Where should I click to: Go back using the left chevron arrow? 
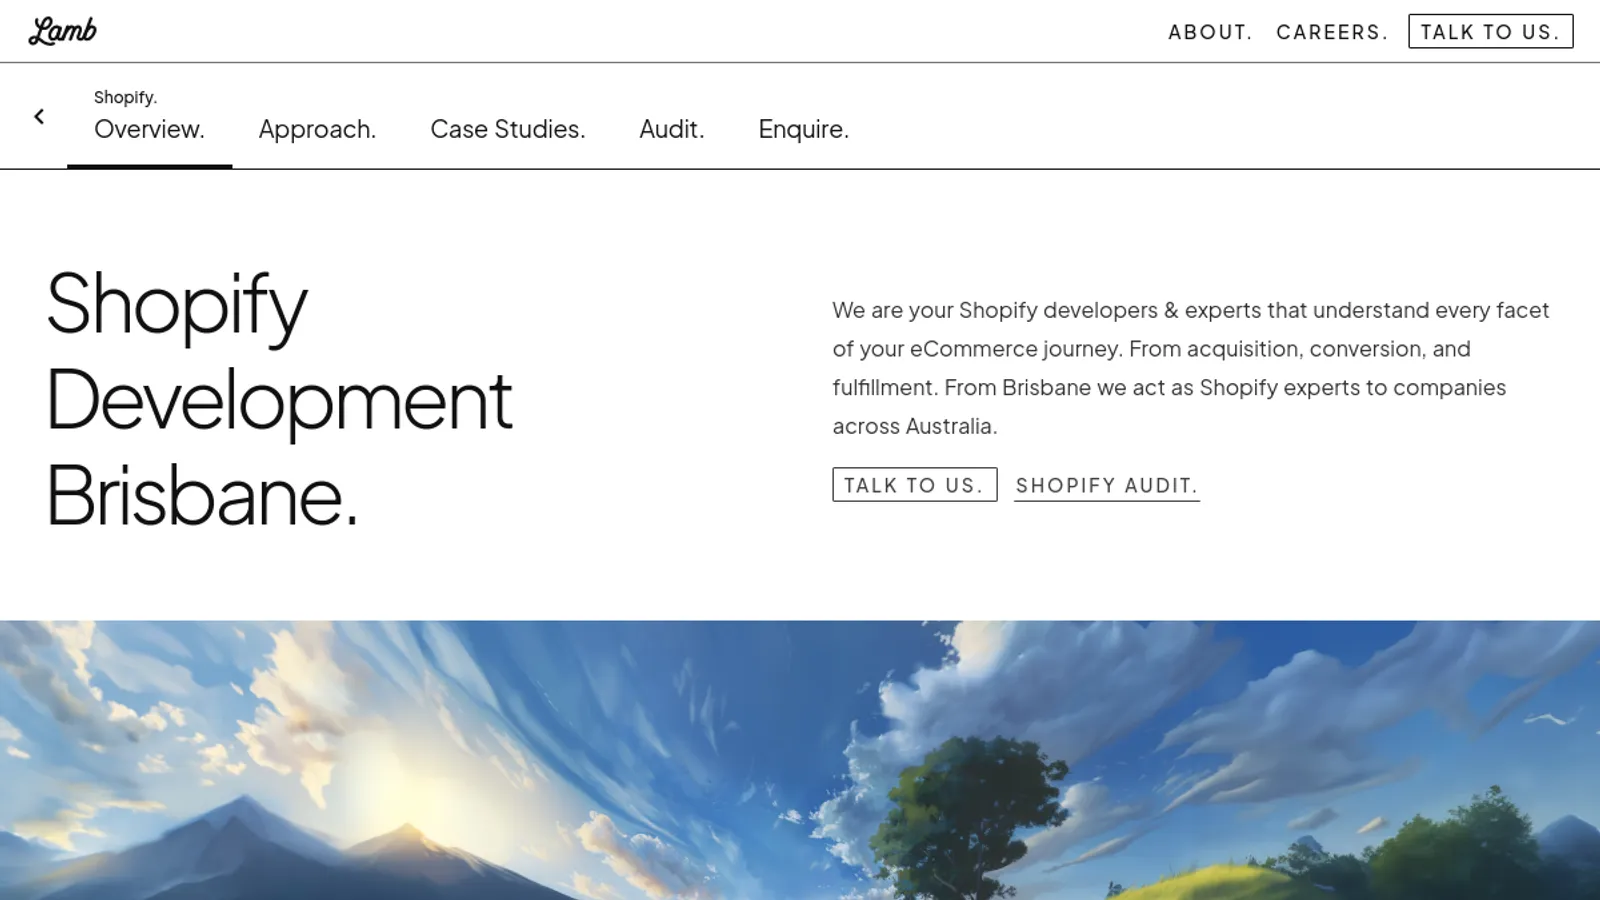(39, 117)
